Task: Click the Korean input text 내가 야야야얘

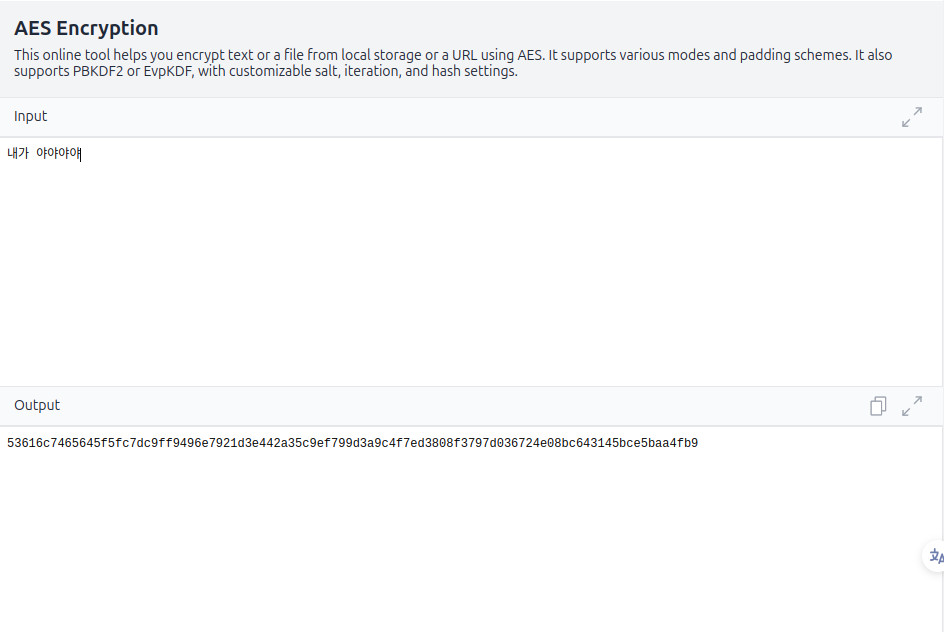Action: click(44, 153)
